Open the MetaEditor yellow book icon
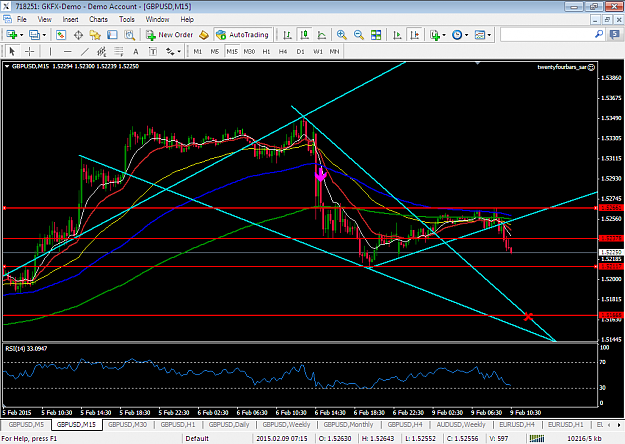 [204, 35]
